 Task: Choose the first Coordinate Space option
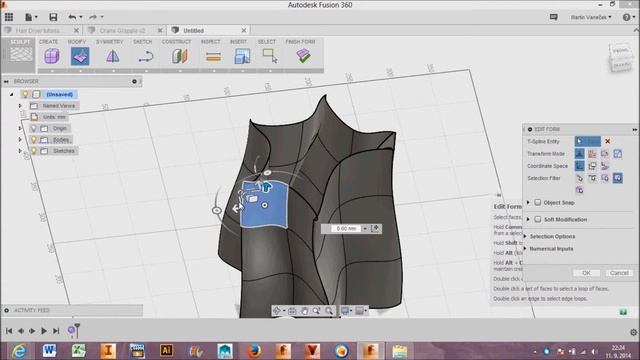click(x=579, y=166)
